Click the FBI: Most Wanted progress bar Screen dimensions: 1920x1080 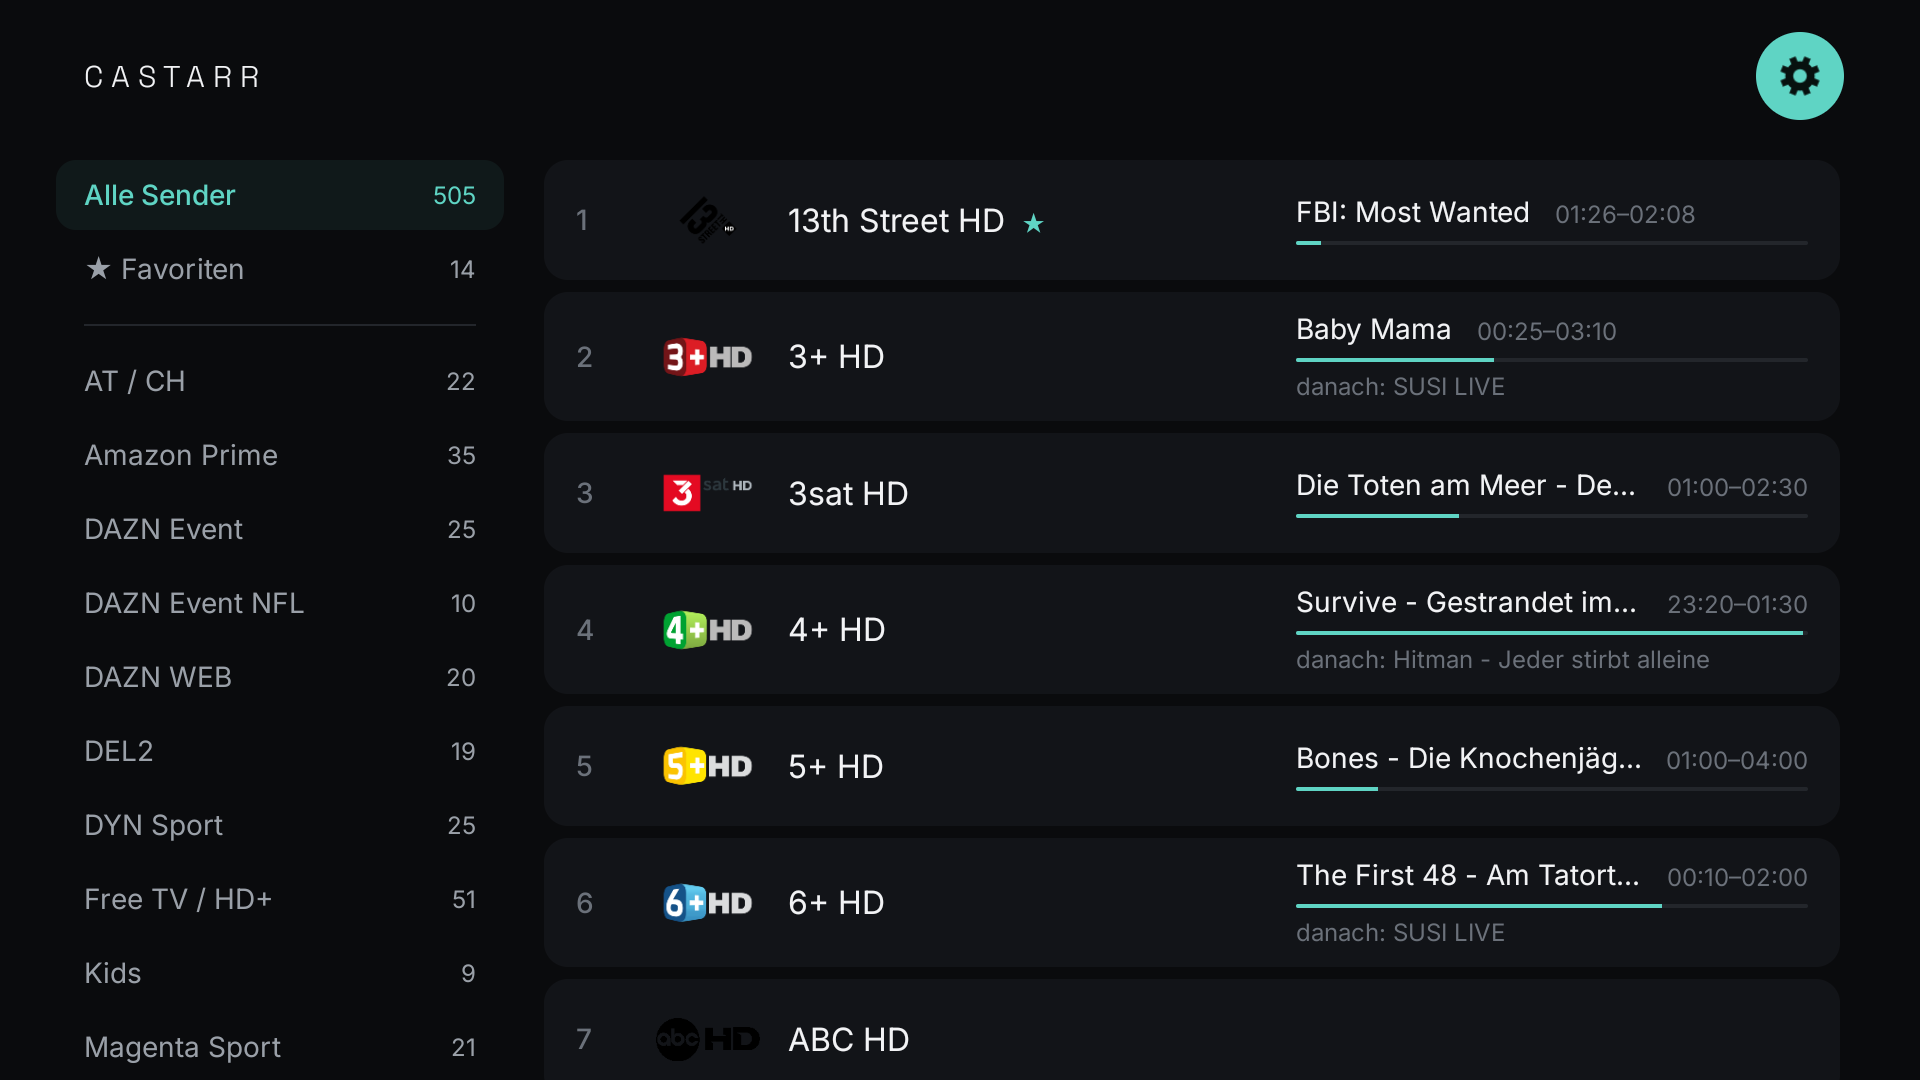[x=1551, y=243]
